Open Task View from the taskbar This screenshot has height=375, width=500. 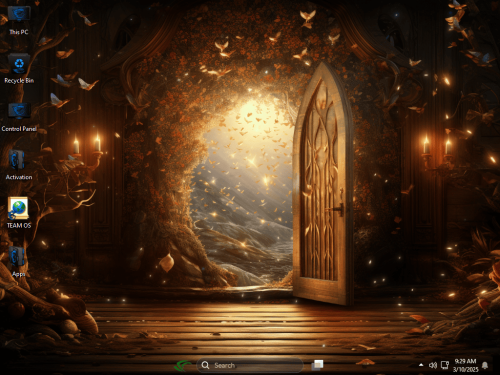[x=318, y=365]
